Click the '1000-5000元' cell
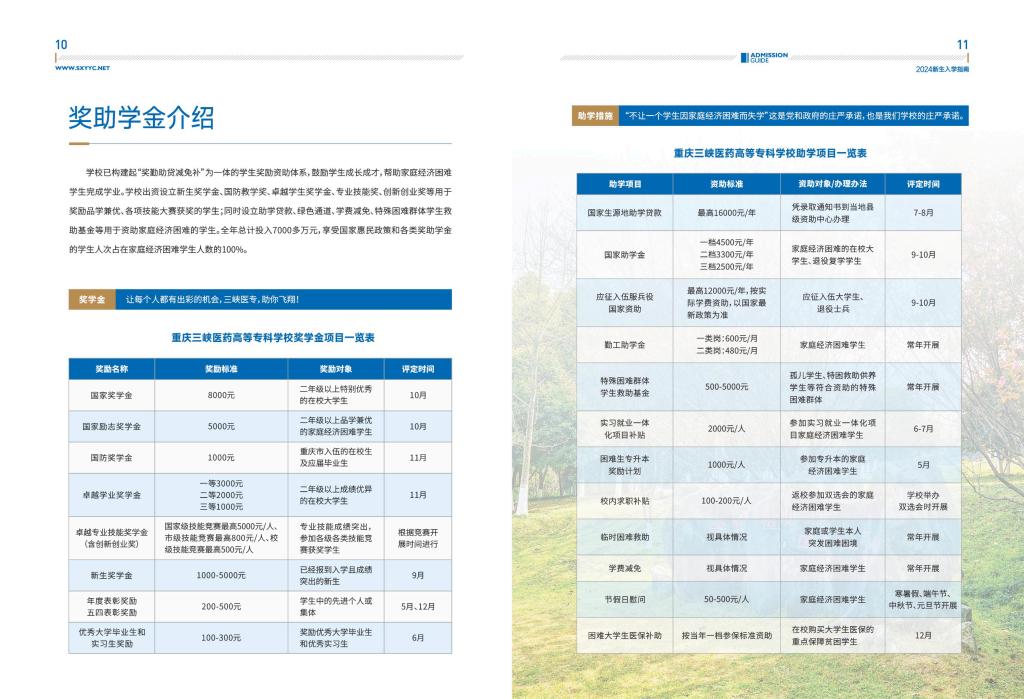This screenshot has width=1024, height=699. click(x=221, y=576)
